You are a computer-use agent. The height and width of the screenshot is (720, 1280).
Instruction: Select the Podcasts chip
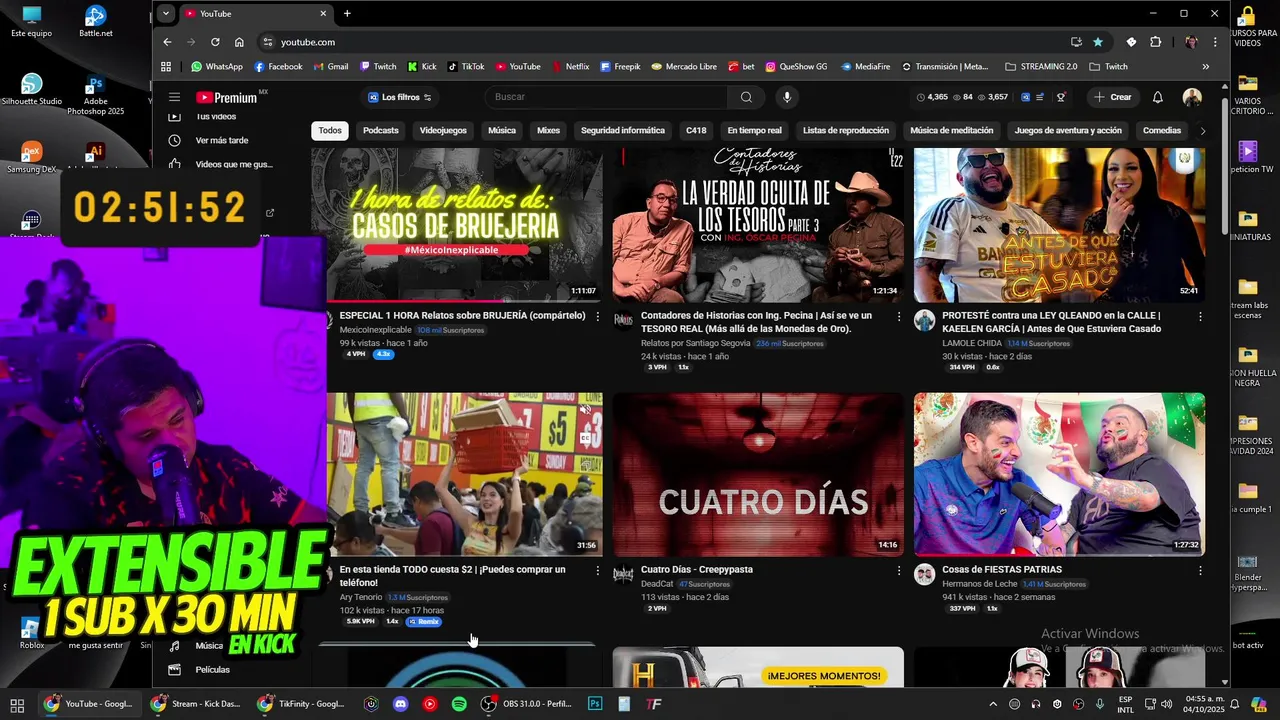tap(380, 130)
